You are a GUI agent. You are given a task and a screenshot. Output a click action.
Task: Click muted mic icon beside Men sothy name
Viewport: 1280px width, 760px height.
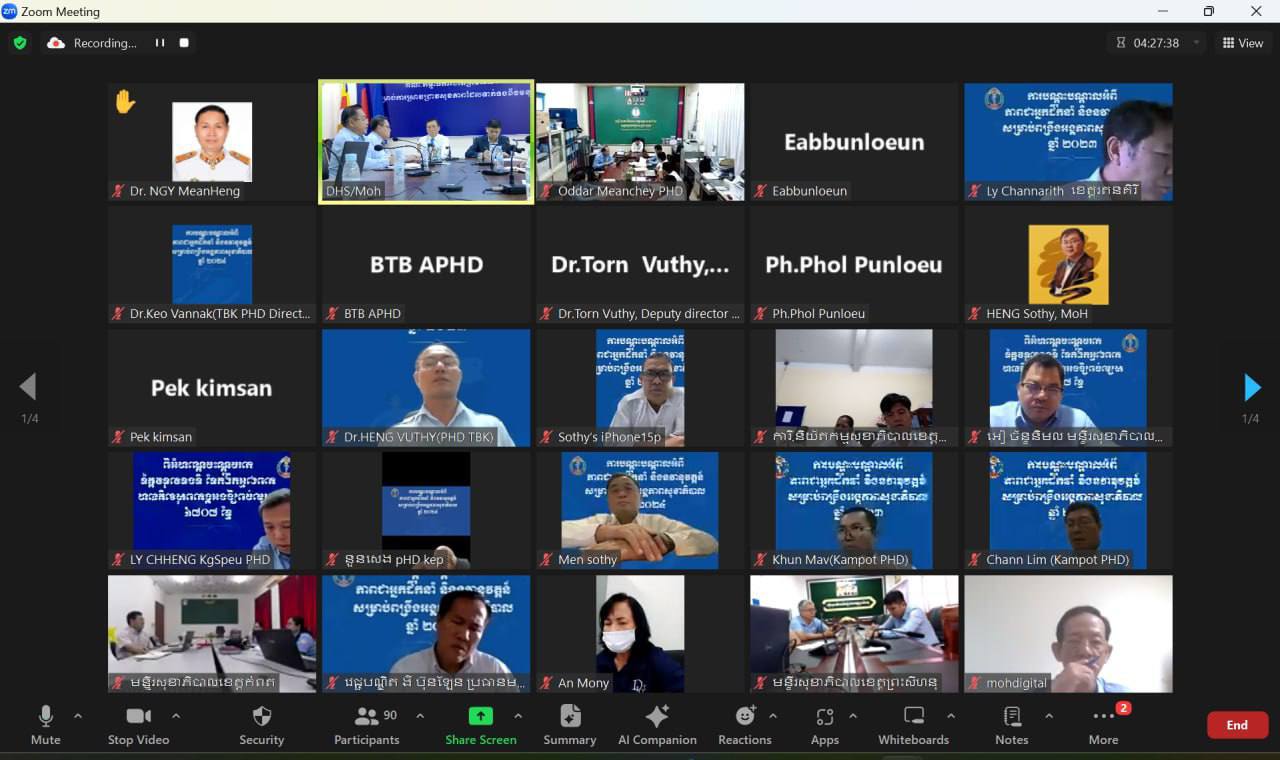tap(546, 560)
